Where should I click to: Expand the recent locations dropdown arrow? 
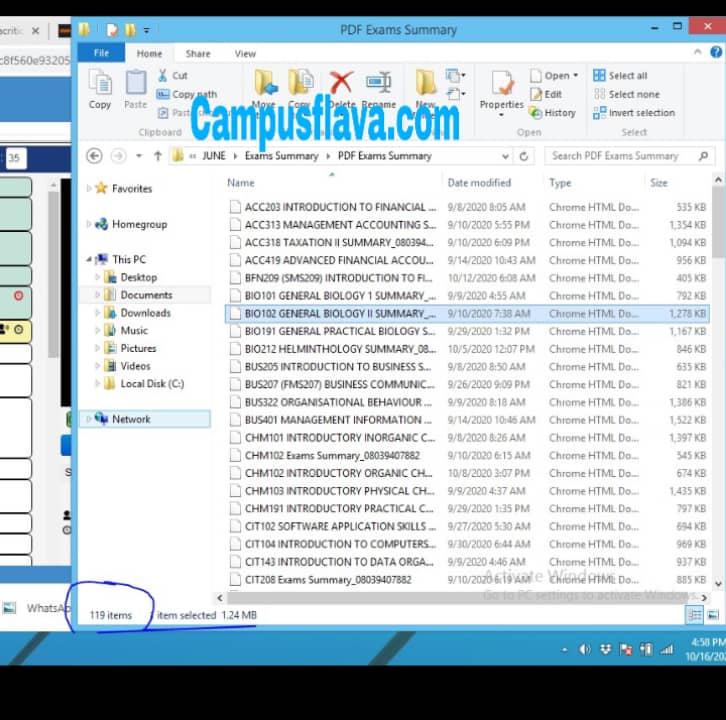coord(138,156)
